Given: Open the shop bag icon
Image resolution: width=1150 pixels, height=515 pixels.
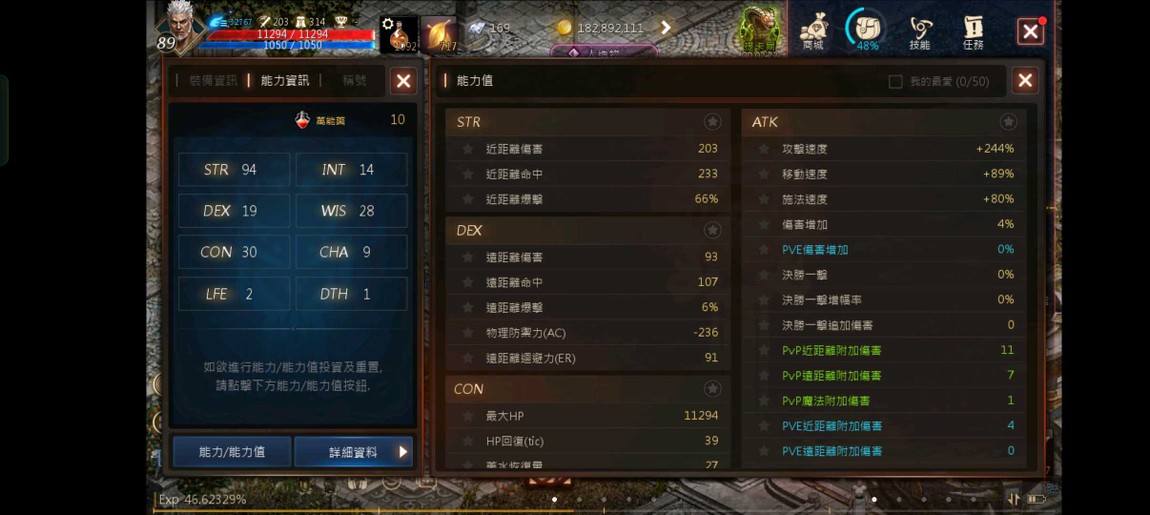Looking at the screenshot, I should click(813, 32).
